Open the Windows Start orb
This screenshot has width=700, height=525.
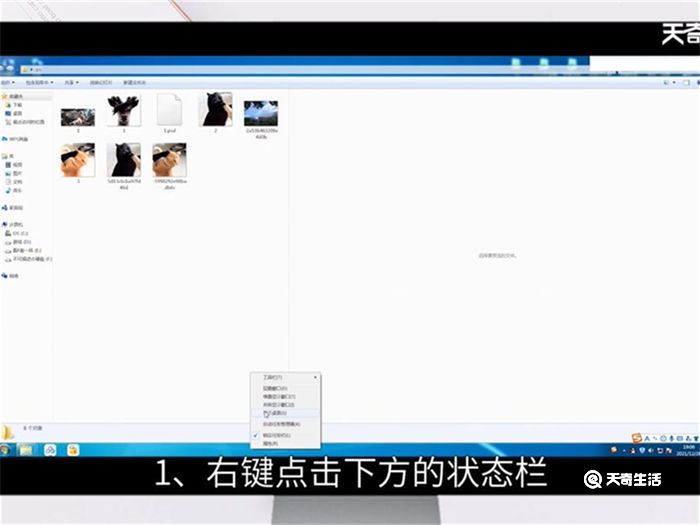[4, 450]
